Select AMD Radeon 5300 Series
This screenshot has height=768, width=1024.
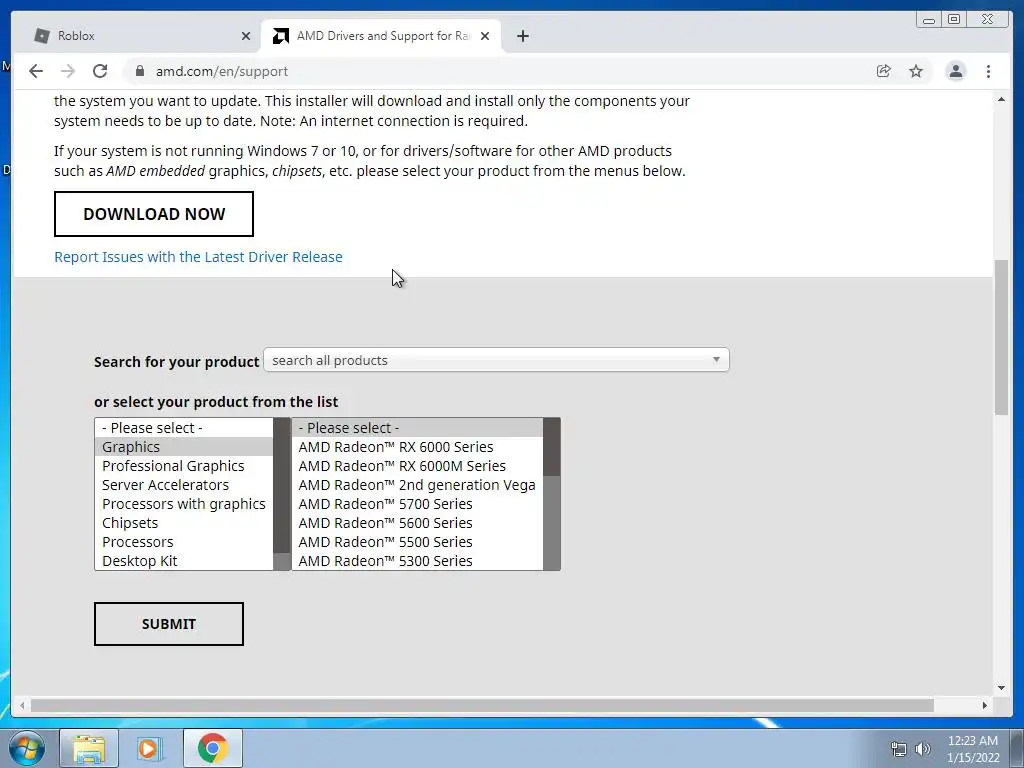[x=417, y=560]
